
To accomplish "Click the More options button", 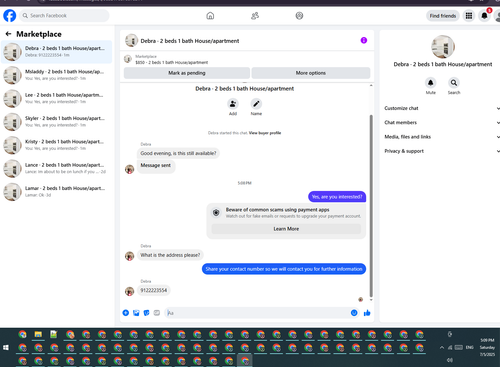I will [311, 73].
